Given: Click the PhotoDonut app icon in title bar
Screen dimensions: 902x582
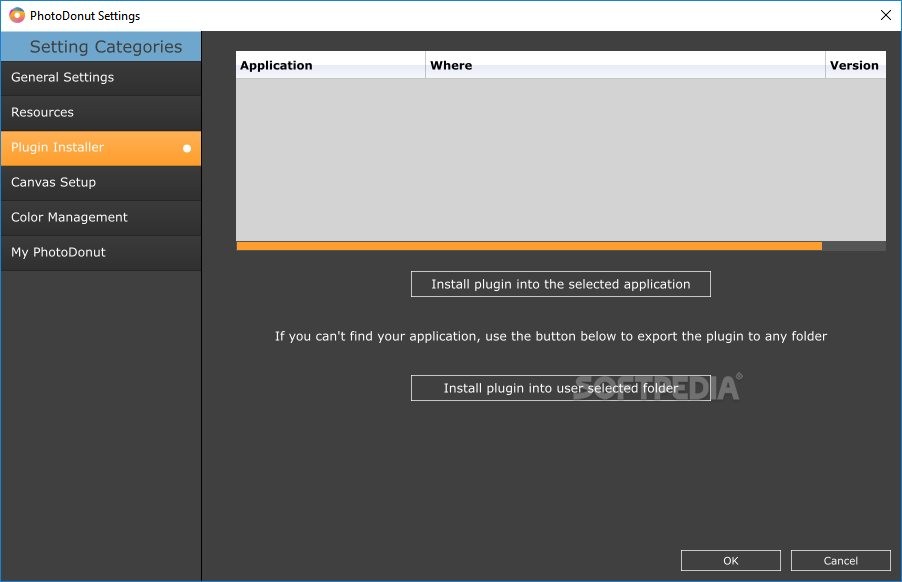Looking at the screenshot, I should click(17, 16).
